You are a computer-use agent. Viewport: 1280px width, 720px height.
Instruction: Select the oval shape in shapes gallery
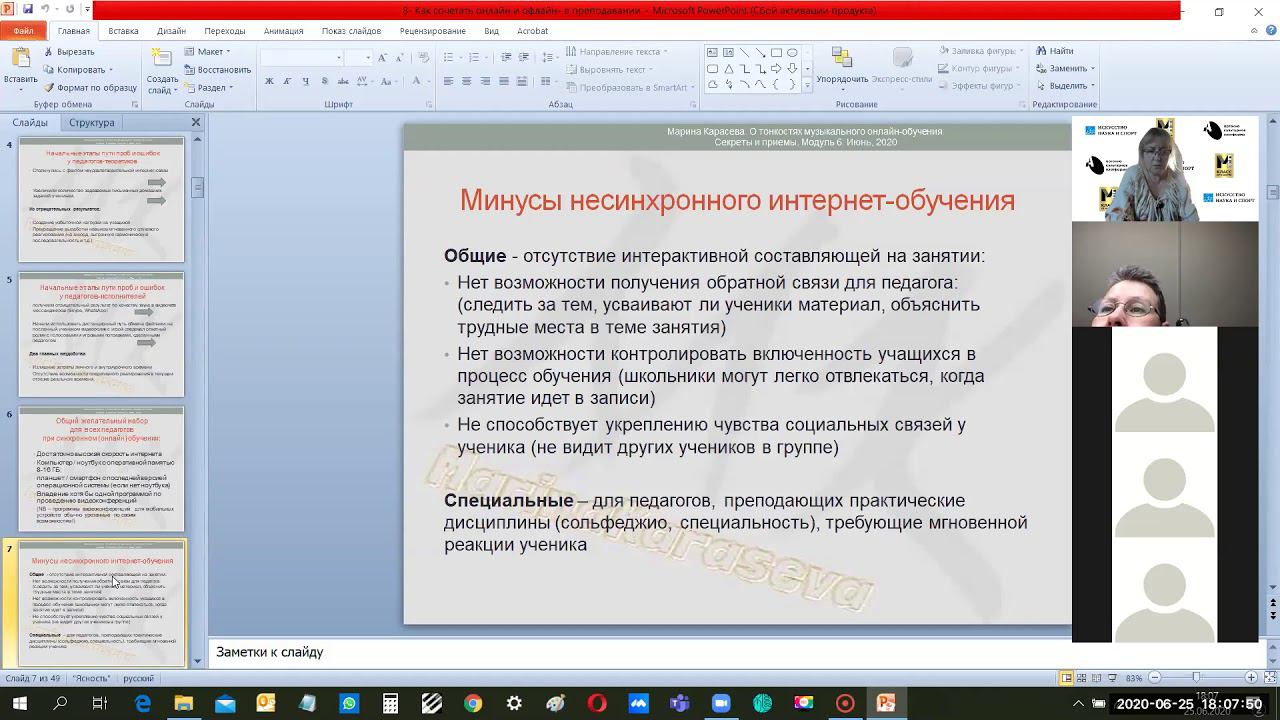(792, 53)
